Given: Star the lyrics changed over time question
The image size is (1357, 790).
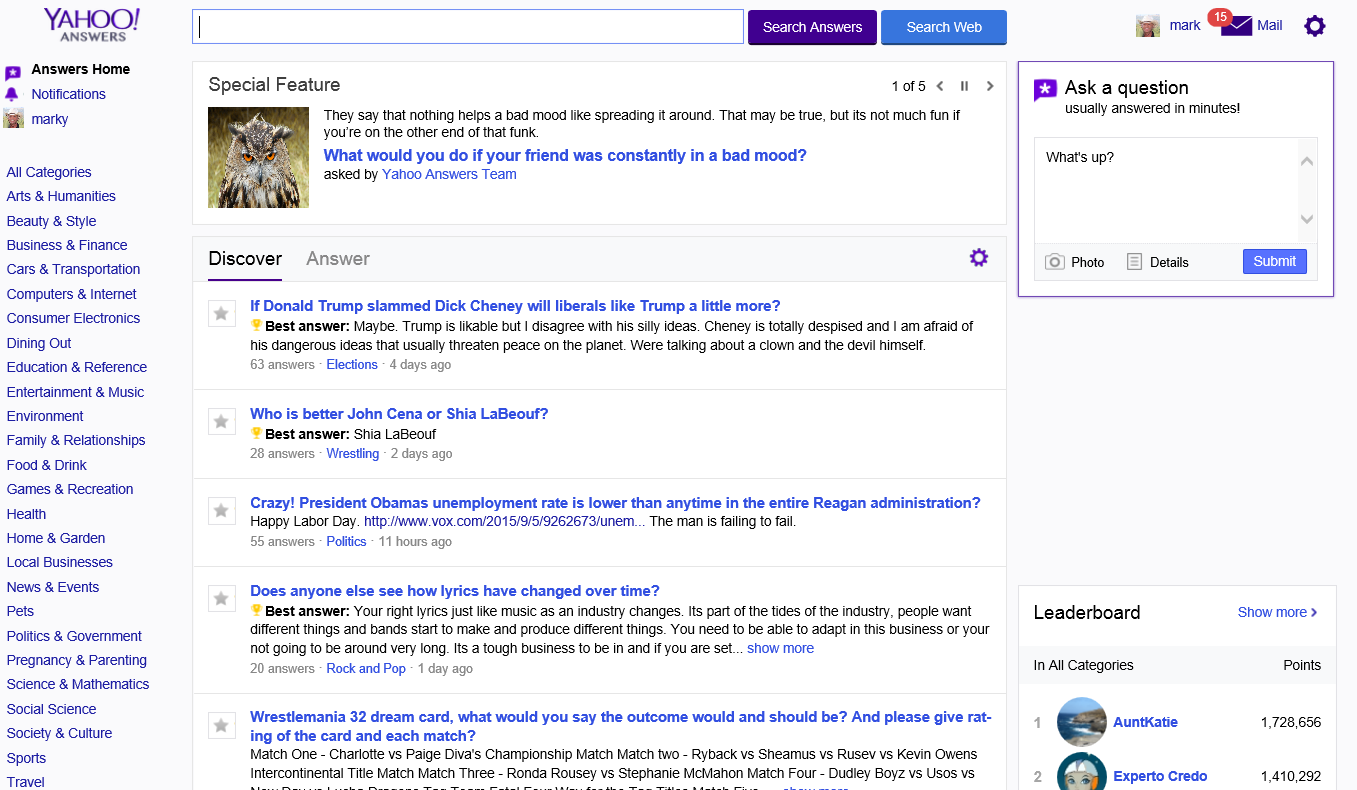Looking at the screenshot, I should pos(222,598).
